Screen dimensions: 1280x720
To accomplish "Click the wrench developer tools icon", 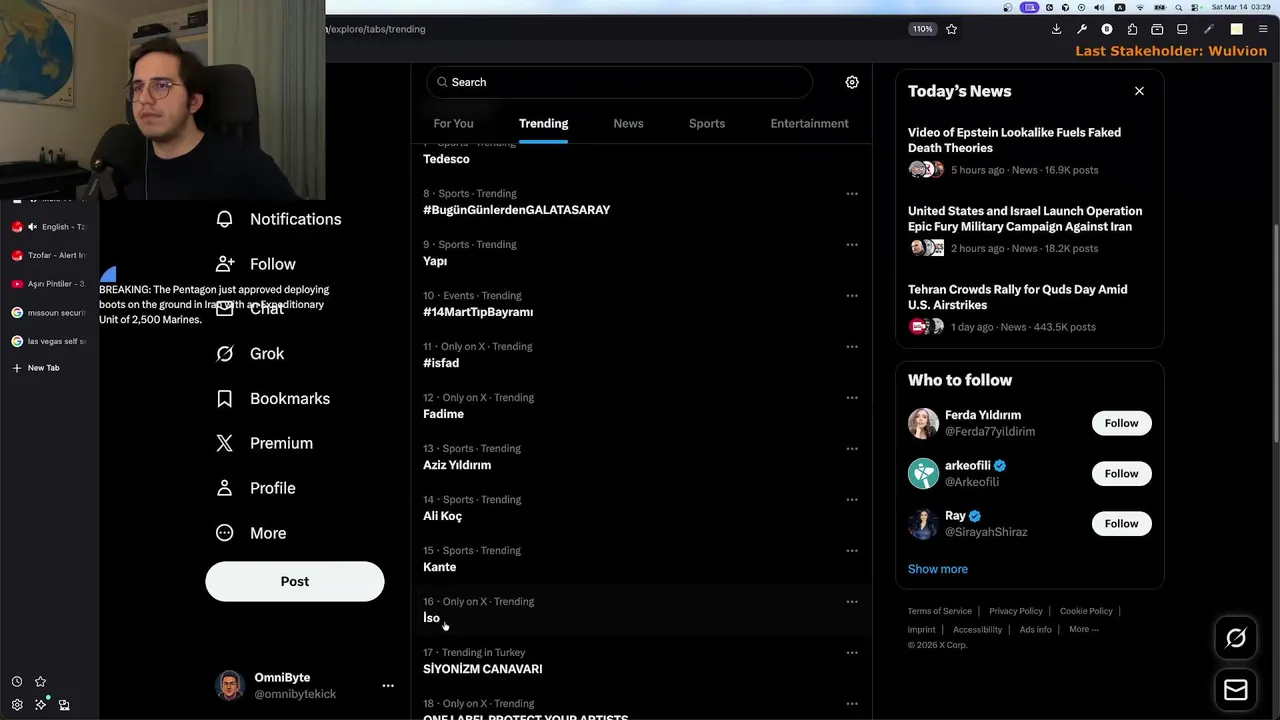I will pos(1082,29).
